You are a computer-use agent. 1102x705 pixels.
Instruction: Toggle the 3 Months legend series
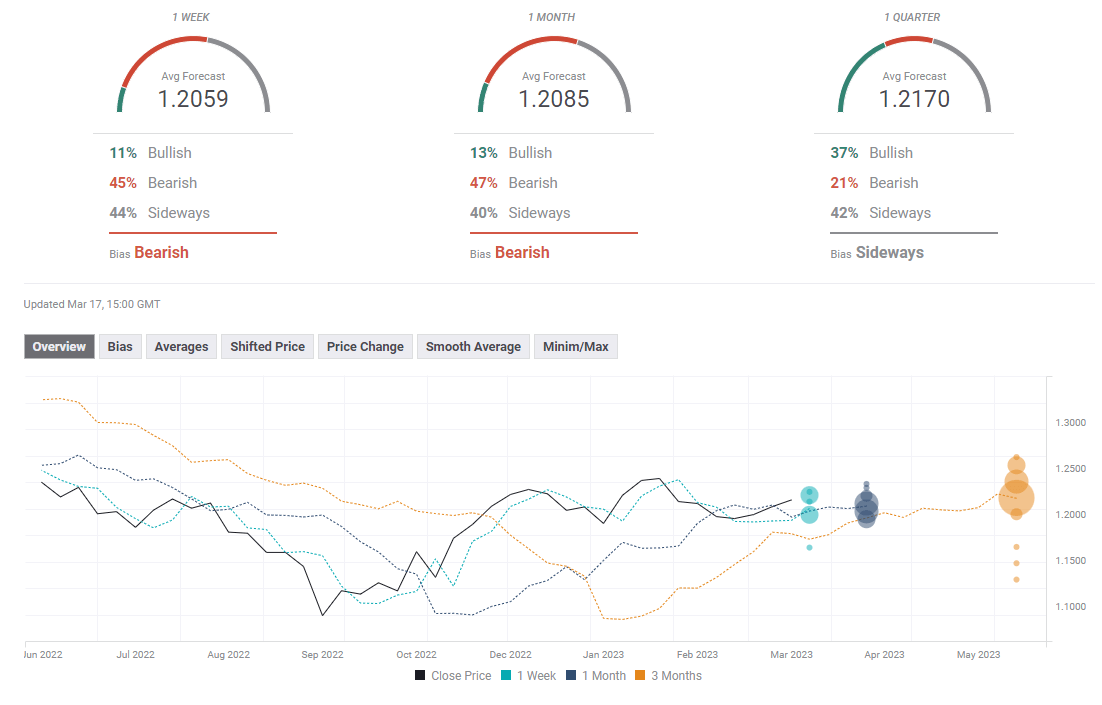[671, 676]
